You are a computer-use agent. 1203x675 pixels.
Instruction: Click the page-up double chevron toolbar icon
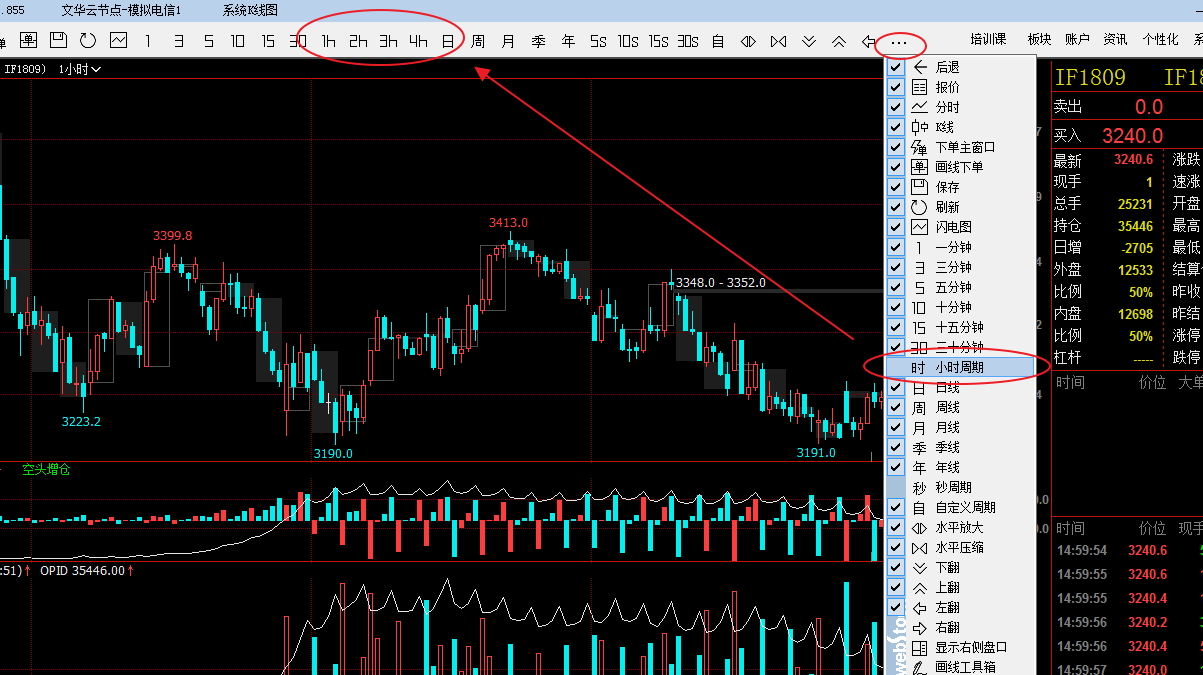coord(839,41)
